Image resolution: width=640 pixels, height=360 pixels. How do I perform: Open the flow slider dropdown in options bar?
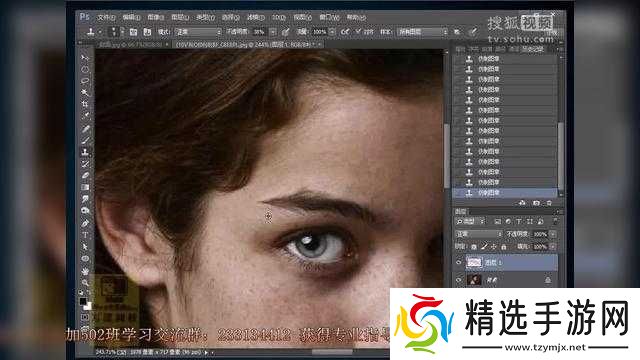332,32
